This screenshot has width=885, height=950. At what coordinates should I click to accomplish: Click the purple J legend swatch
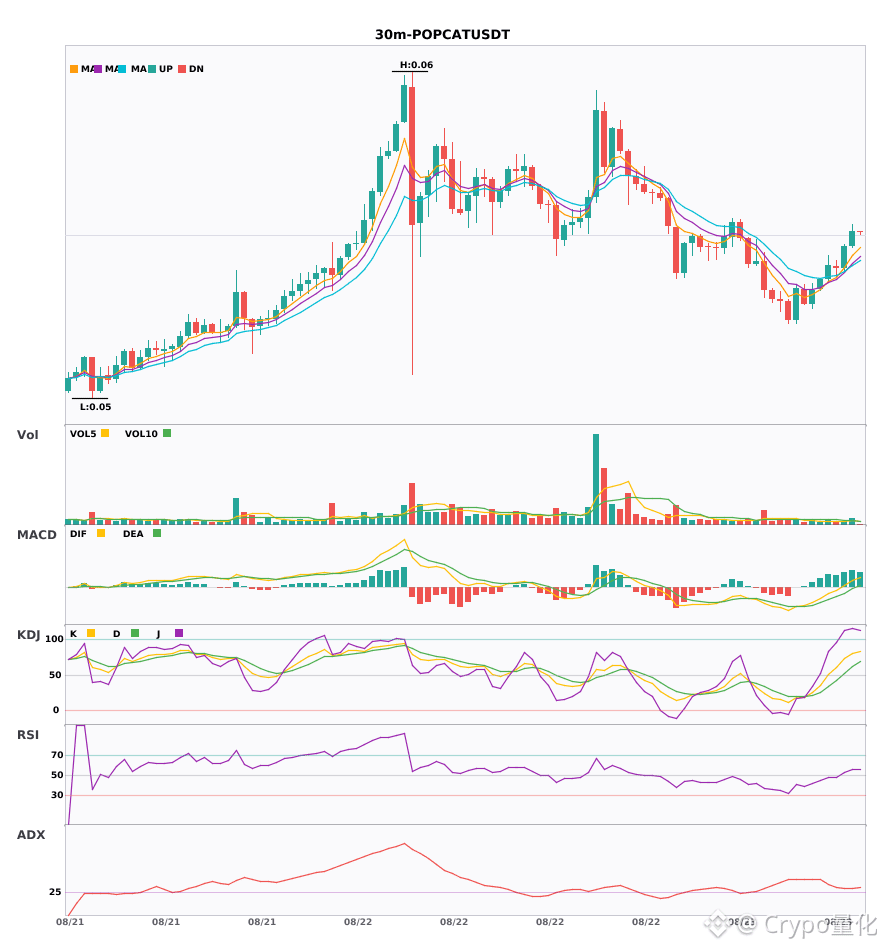[179, 633]
